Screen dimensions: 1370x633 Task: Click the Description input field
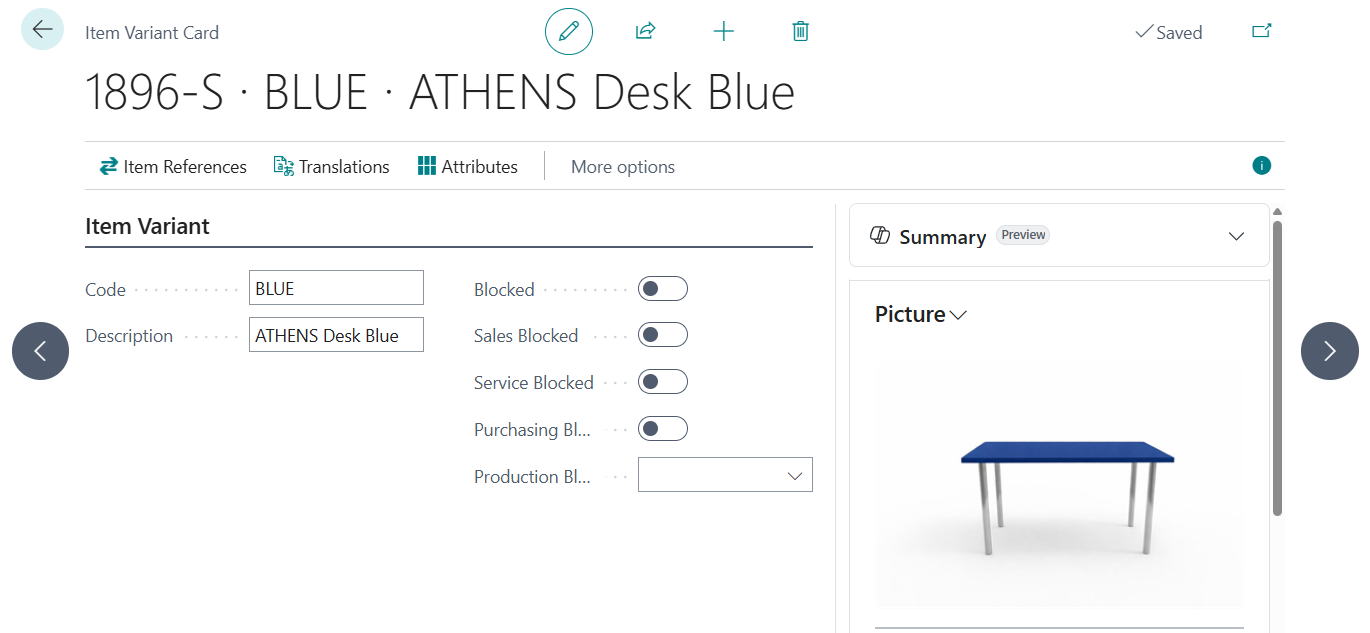[x=336, y=335]
